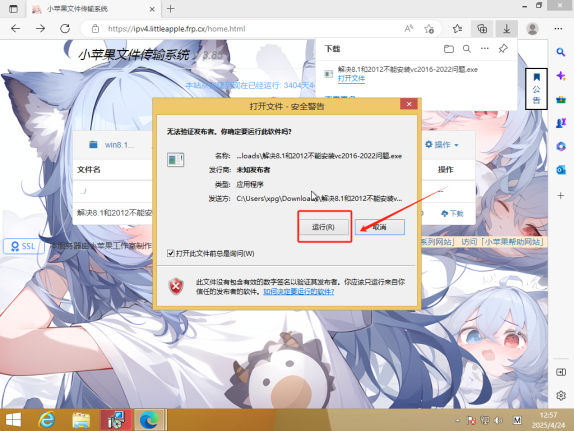Close the 小苹果文件传输系统 tab

coord(152,9)
